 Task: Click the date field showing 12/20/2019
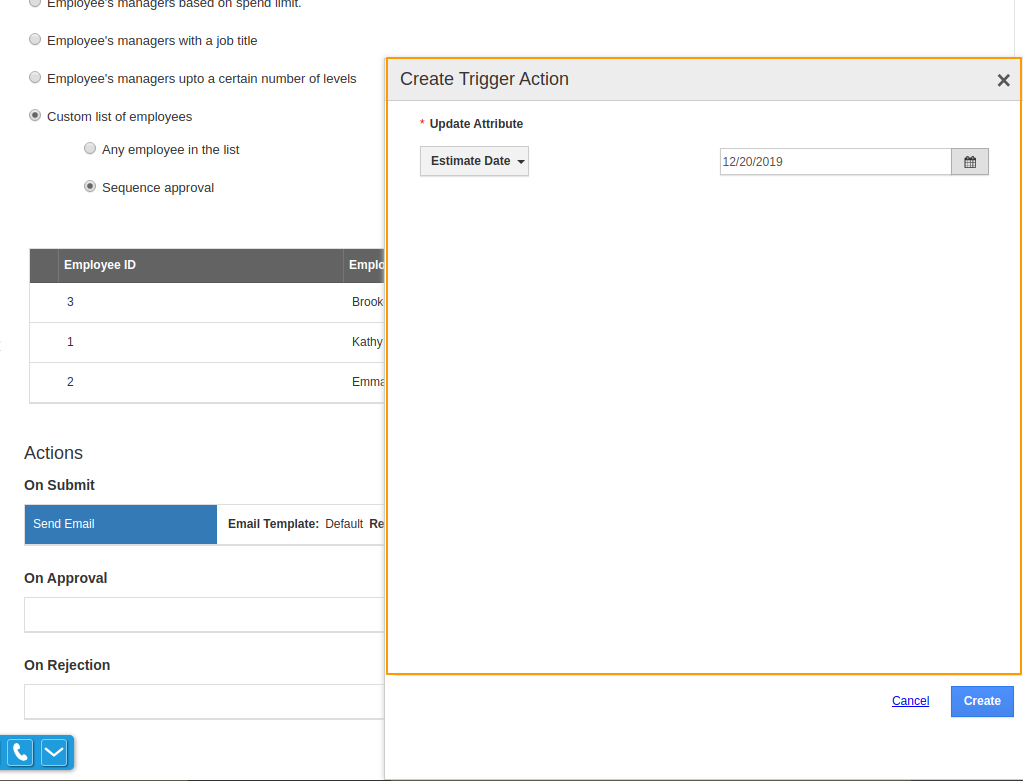[x=834, y=162]
